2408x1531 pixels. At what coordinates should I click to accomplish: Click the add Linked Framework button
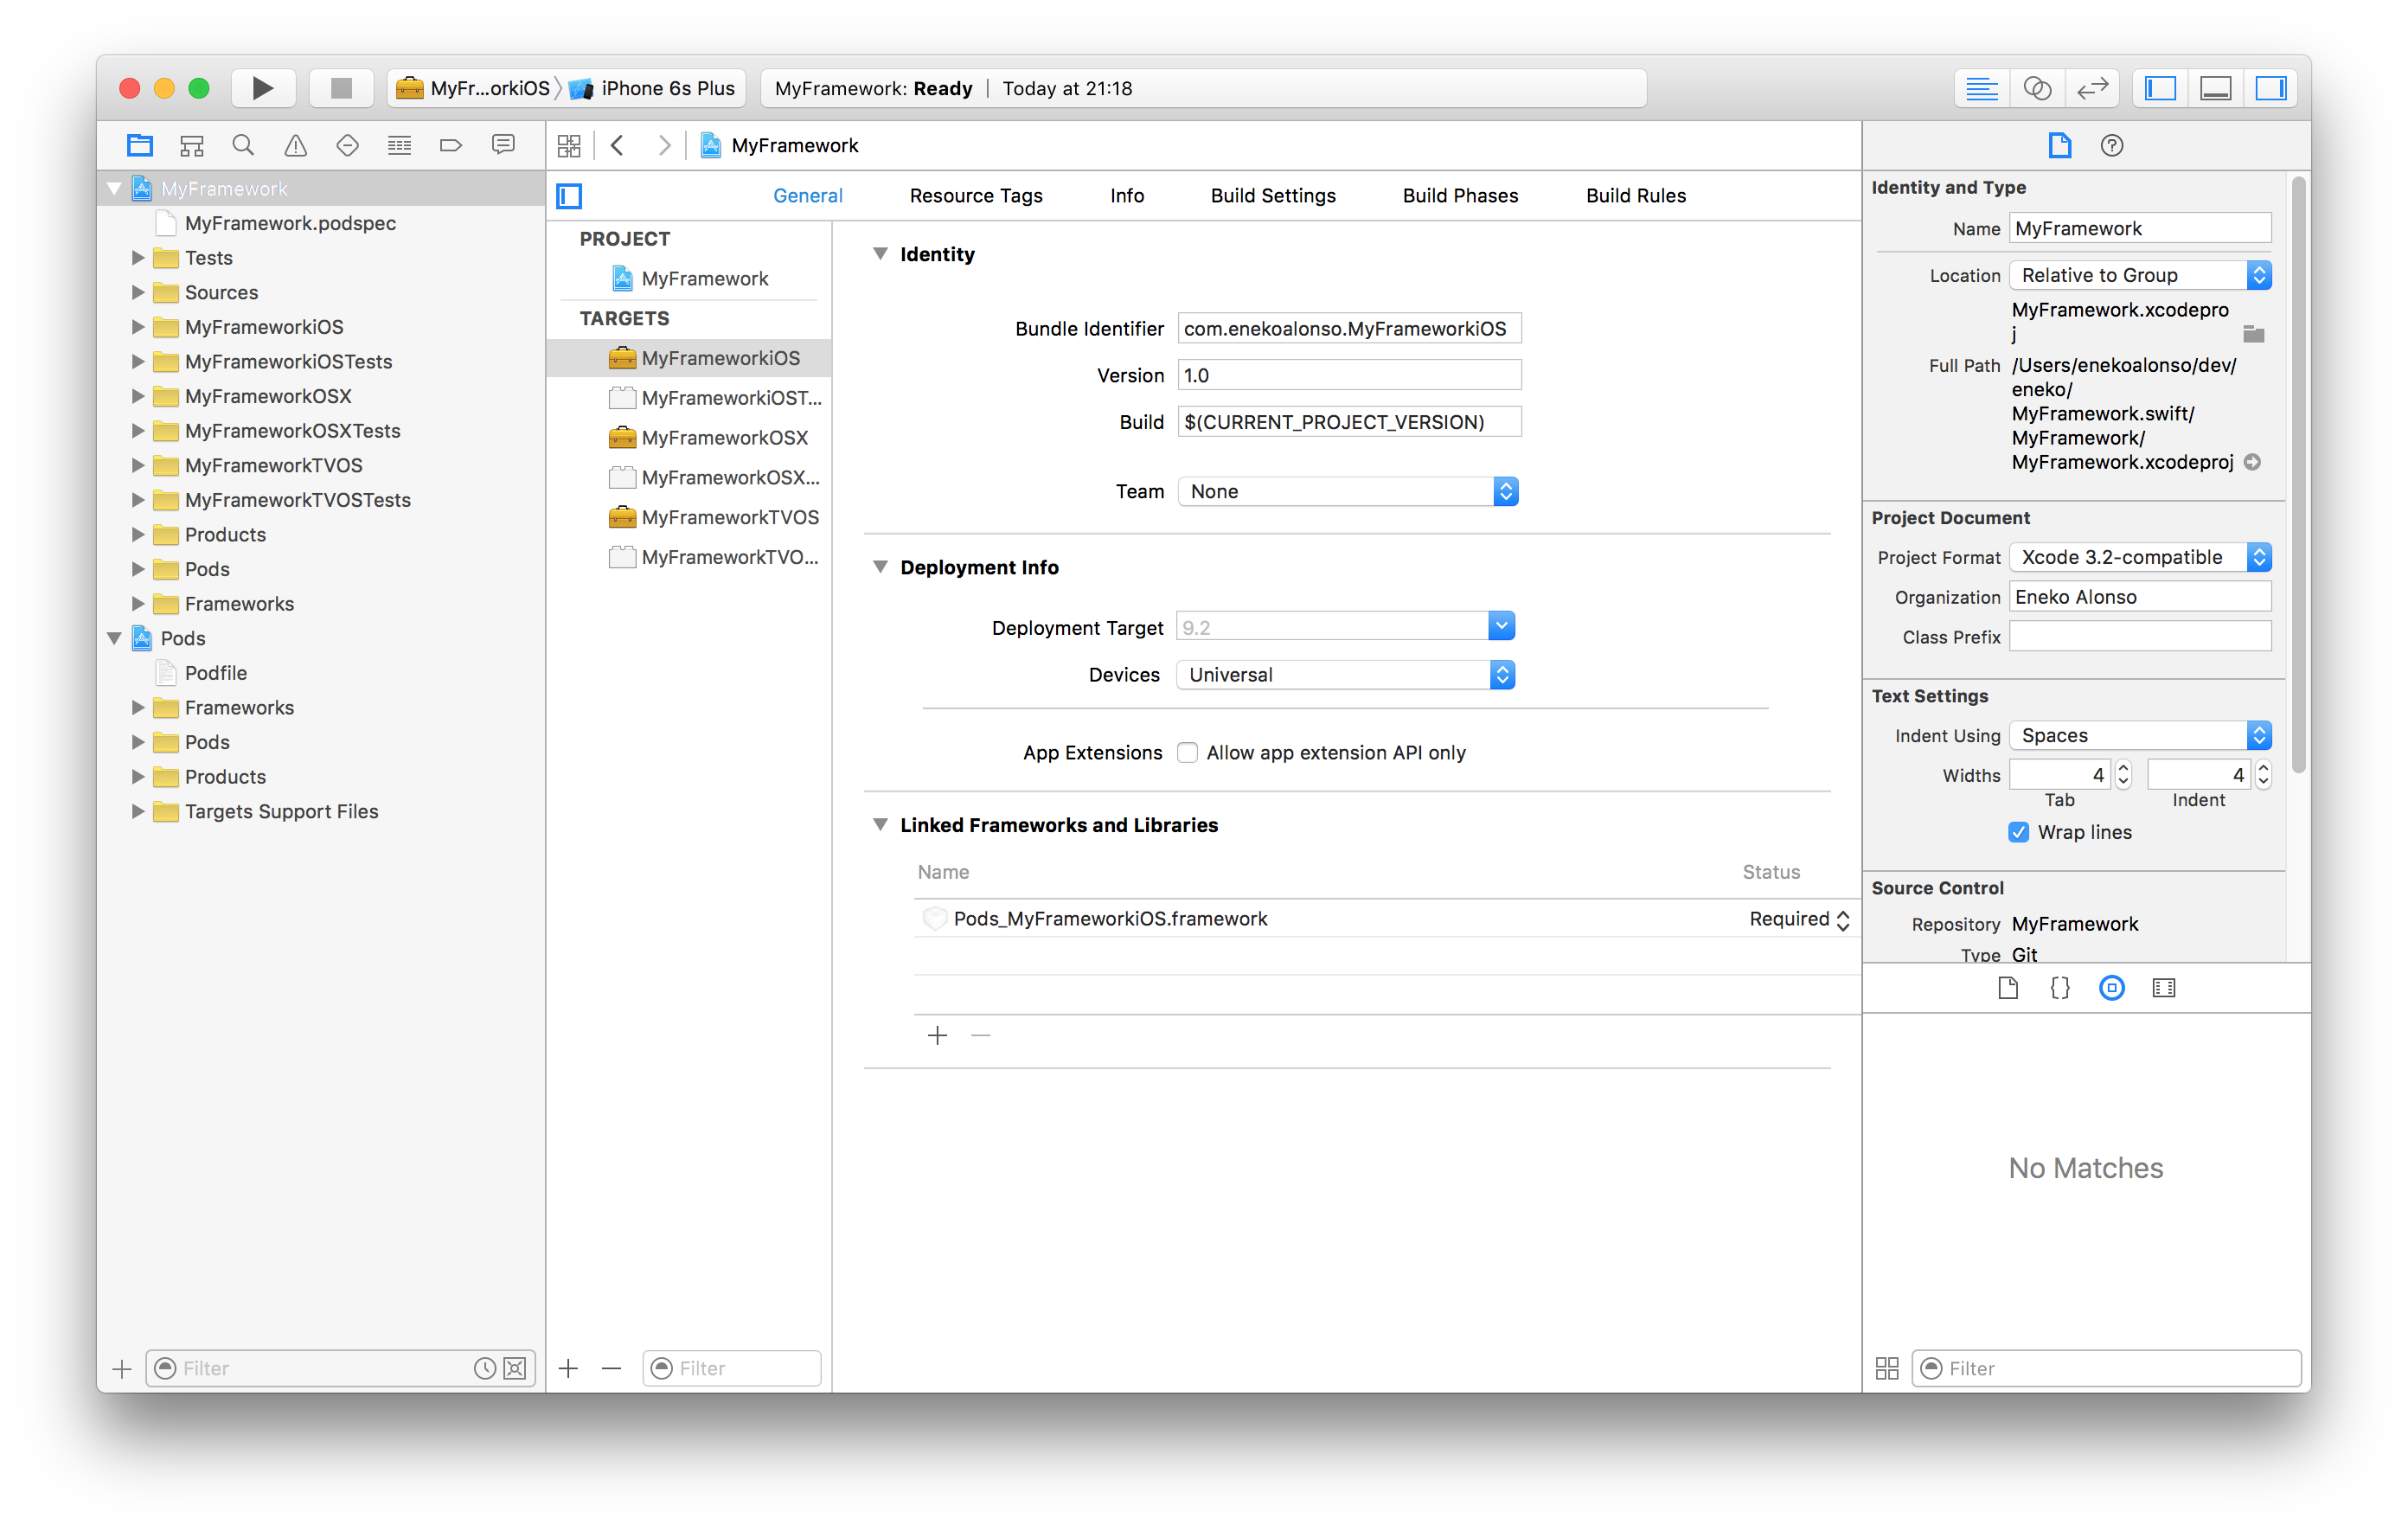coord(938,1035)
